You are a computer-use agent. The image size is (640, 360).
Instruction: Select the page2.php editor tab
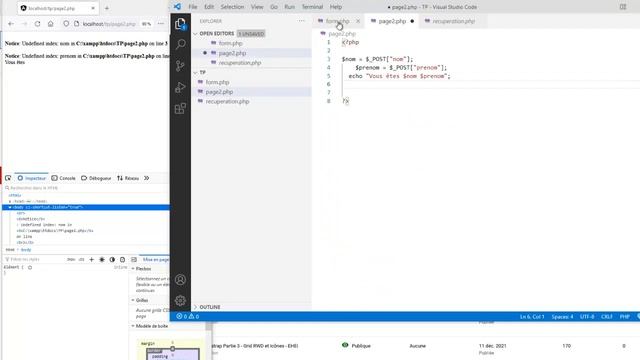click(x=392, y=21)
